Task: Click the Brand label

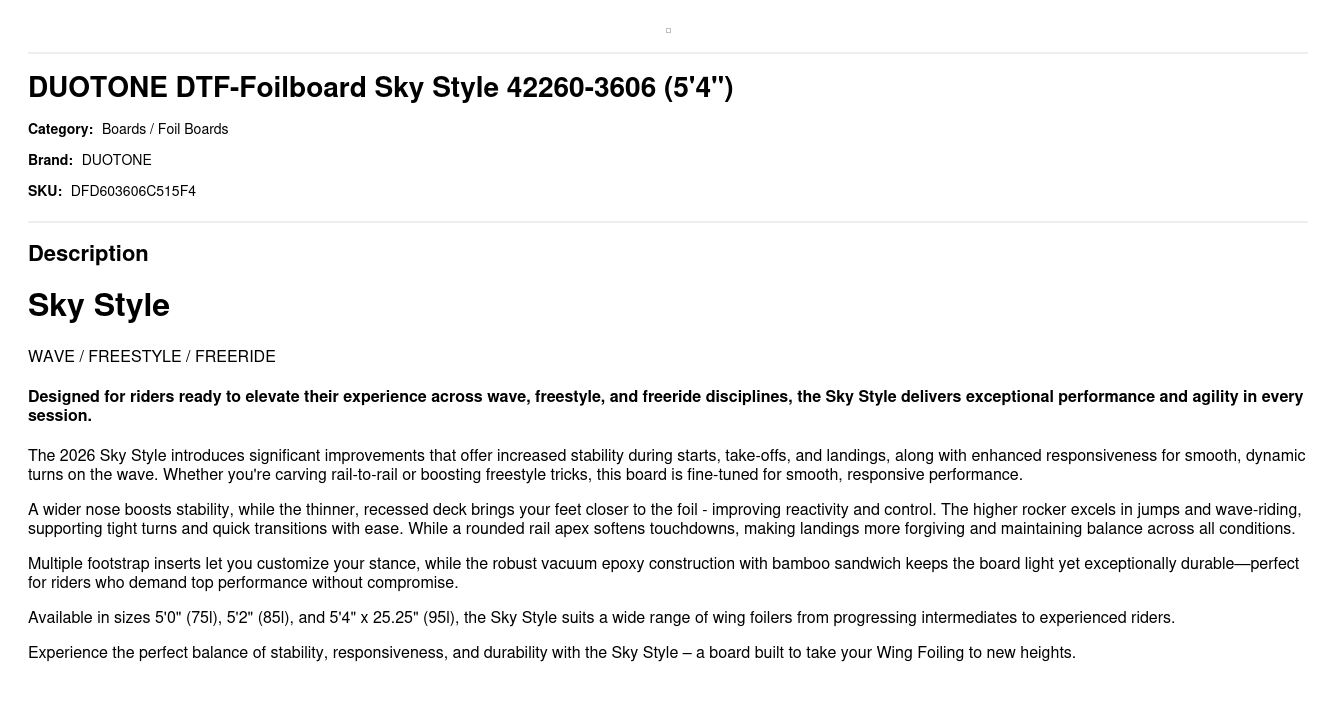Action: (x=50, y=160)
